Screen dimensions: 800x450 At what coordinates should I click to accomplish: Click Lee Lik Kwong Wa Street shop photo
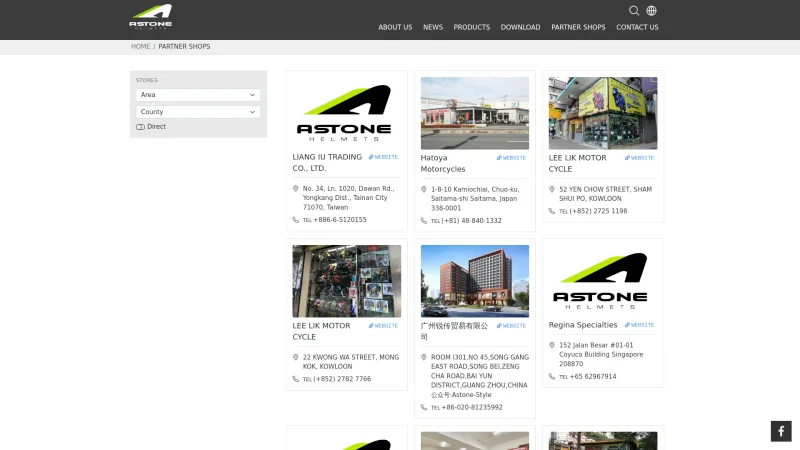[346, 281]
